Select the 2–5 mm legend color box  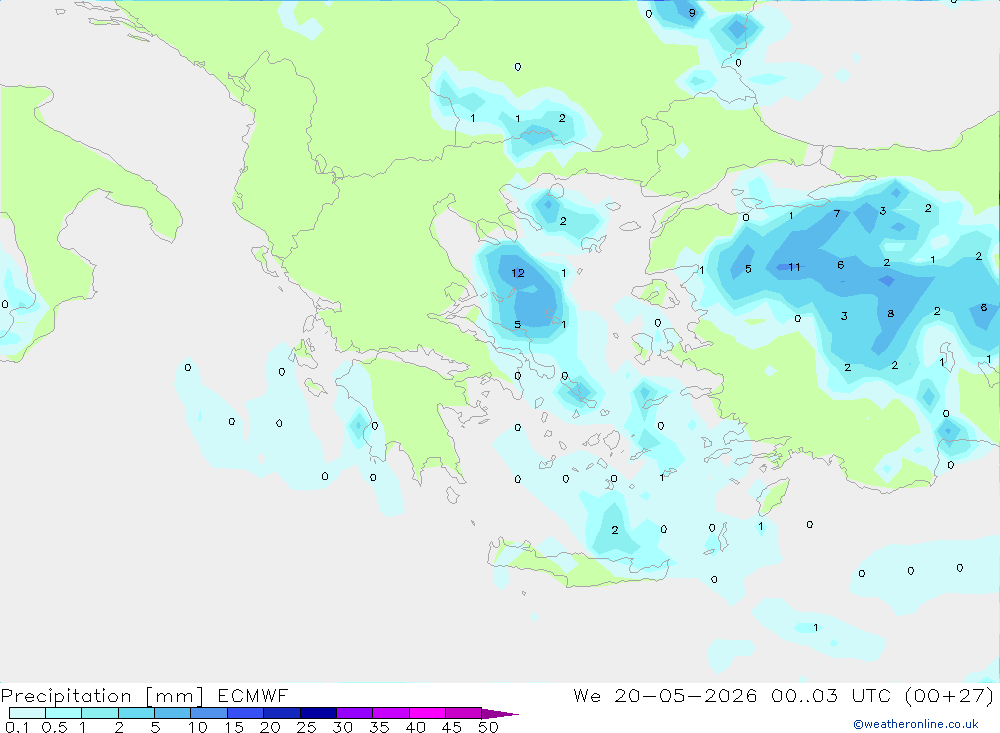click(x=136, y=713)
